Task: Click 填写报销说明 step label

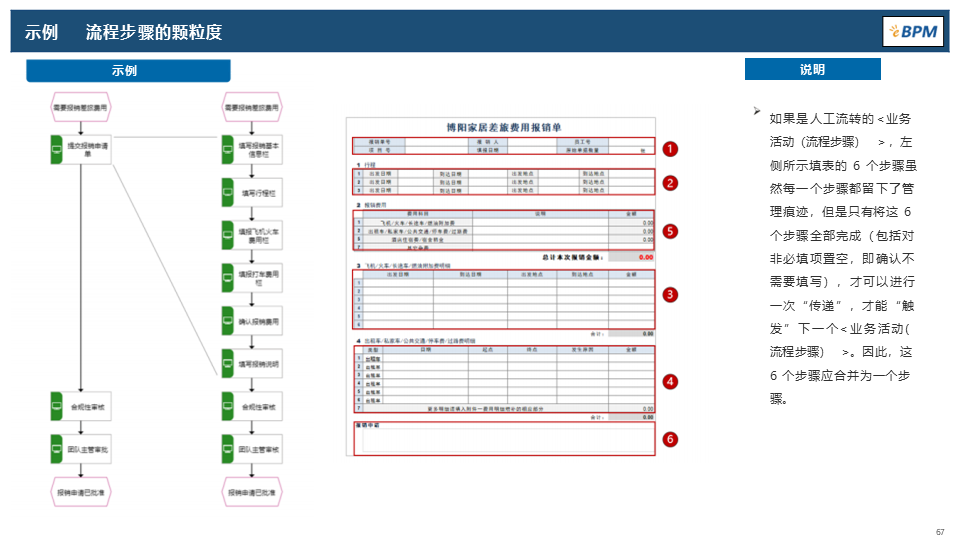Action: click(258, 364)
